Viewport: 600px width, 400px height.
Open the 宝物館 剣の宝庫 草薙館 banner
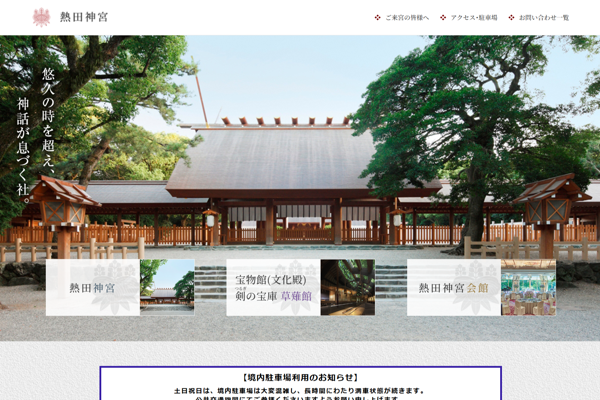point(300,287)
